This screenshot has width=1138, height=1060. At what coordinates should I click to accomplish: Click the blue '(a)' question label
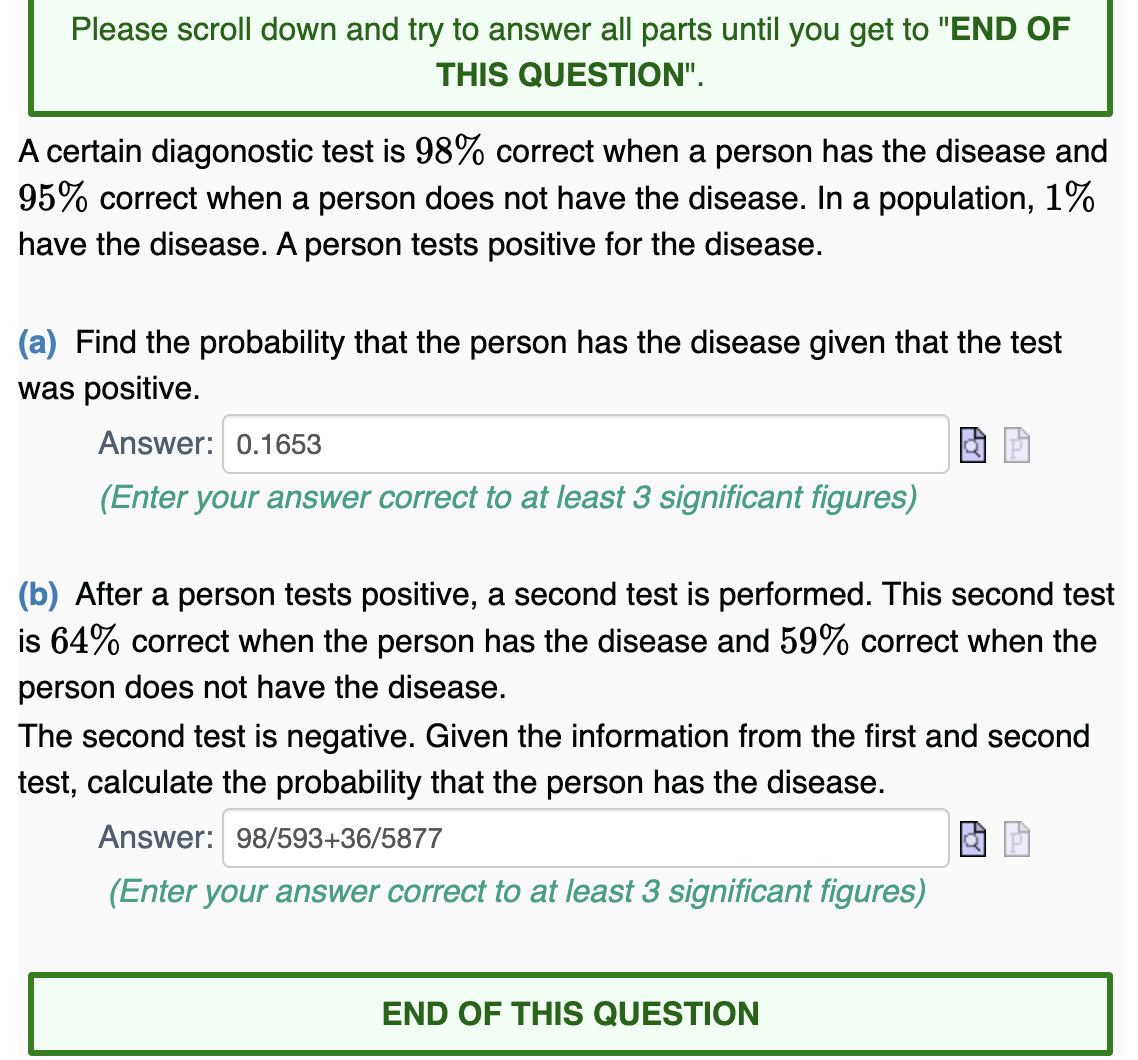[x=37, y=342]
